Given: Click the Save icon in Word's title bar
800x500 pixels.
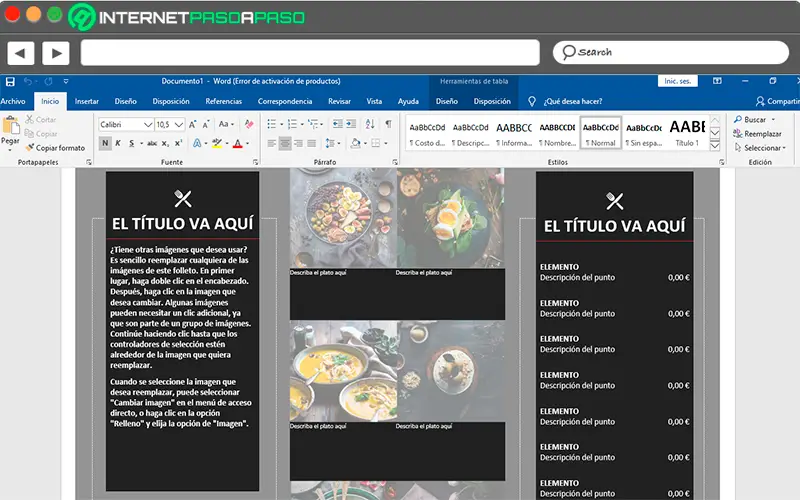Looking at the screenshot, I should [x=10, y=81].
